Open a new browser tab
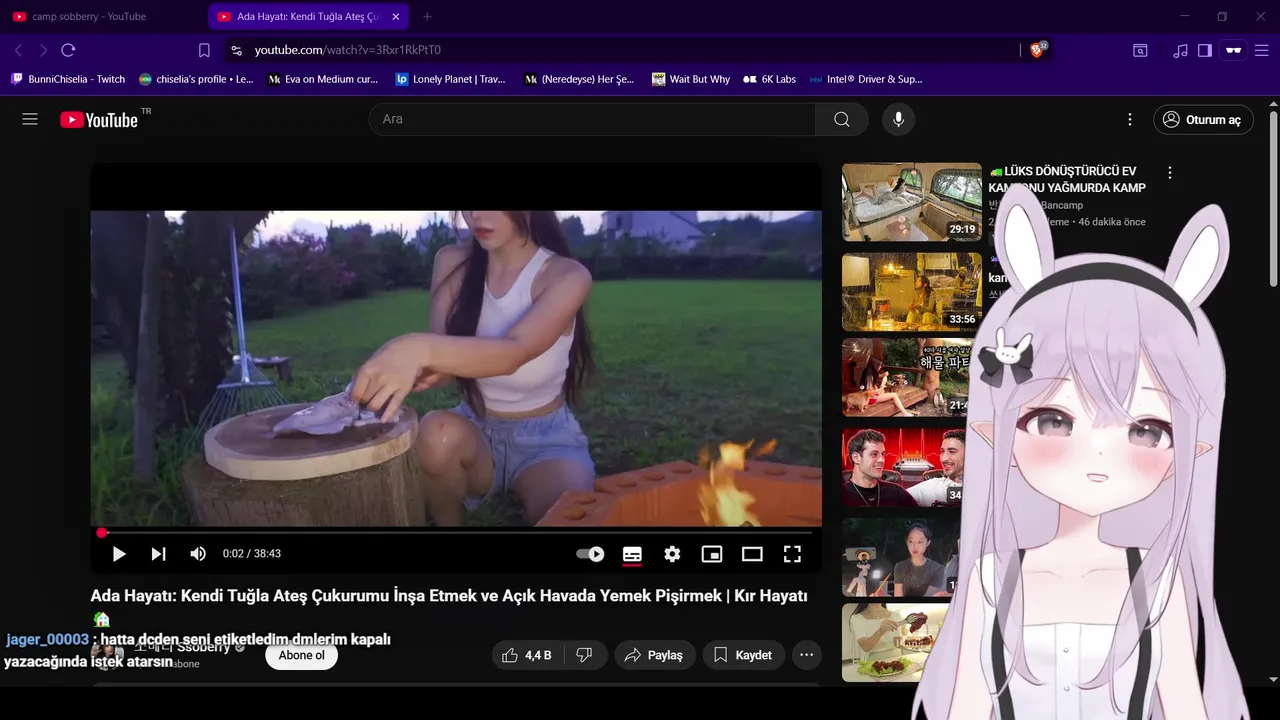 [x=427, y=17]
